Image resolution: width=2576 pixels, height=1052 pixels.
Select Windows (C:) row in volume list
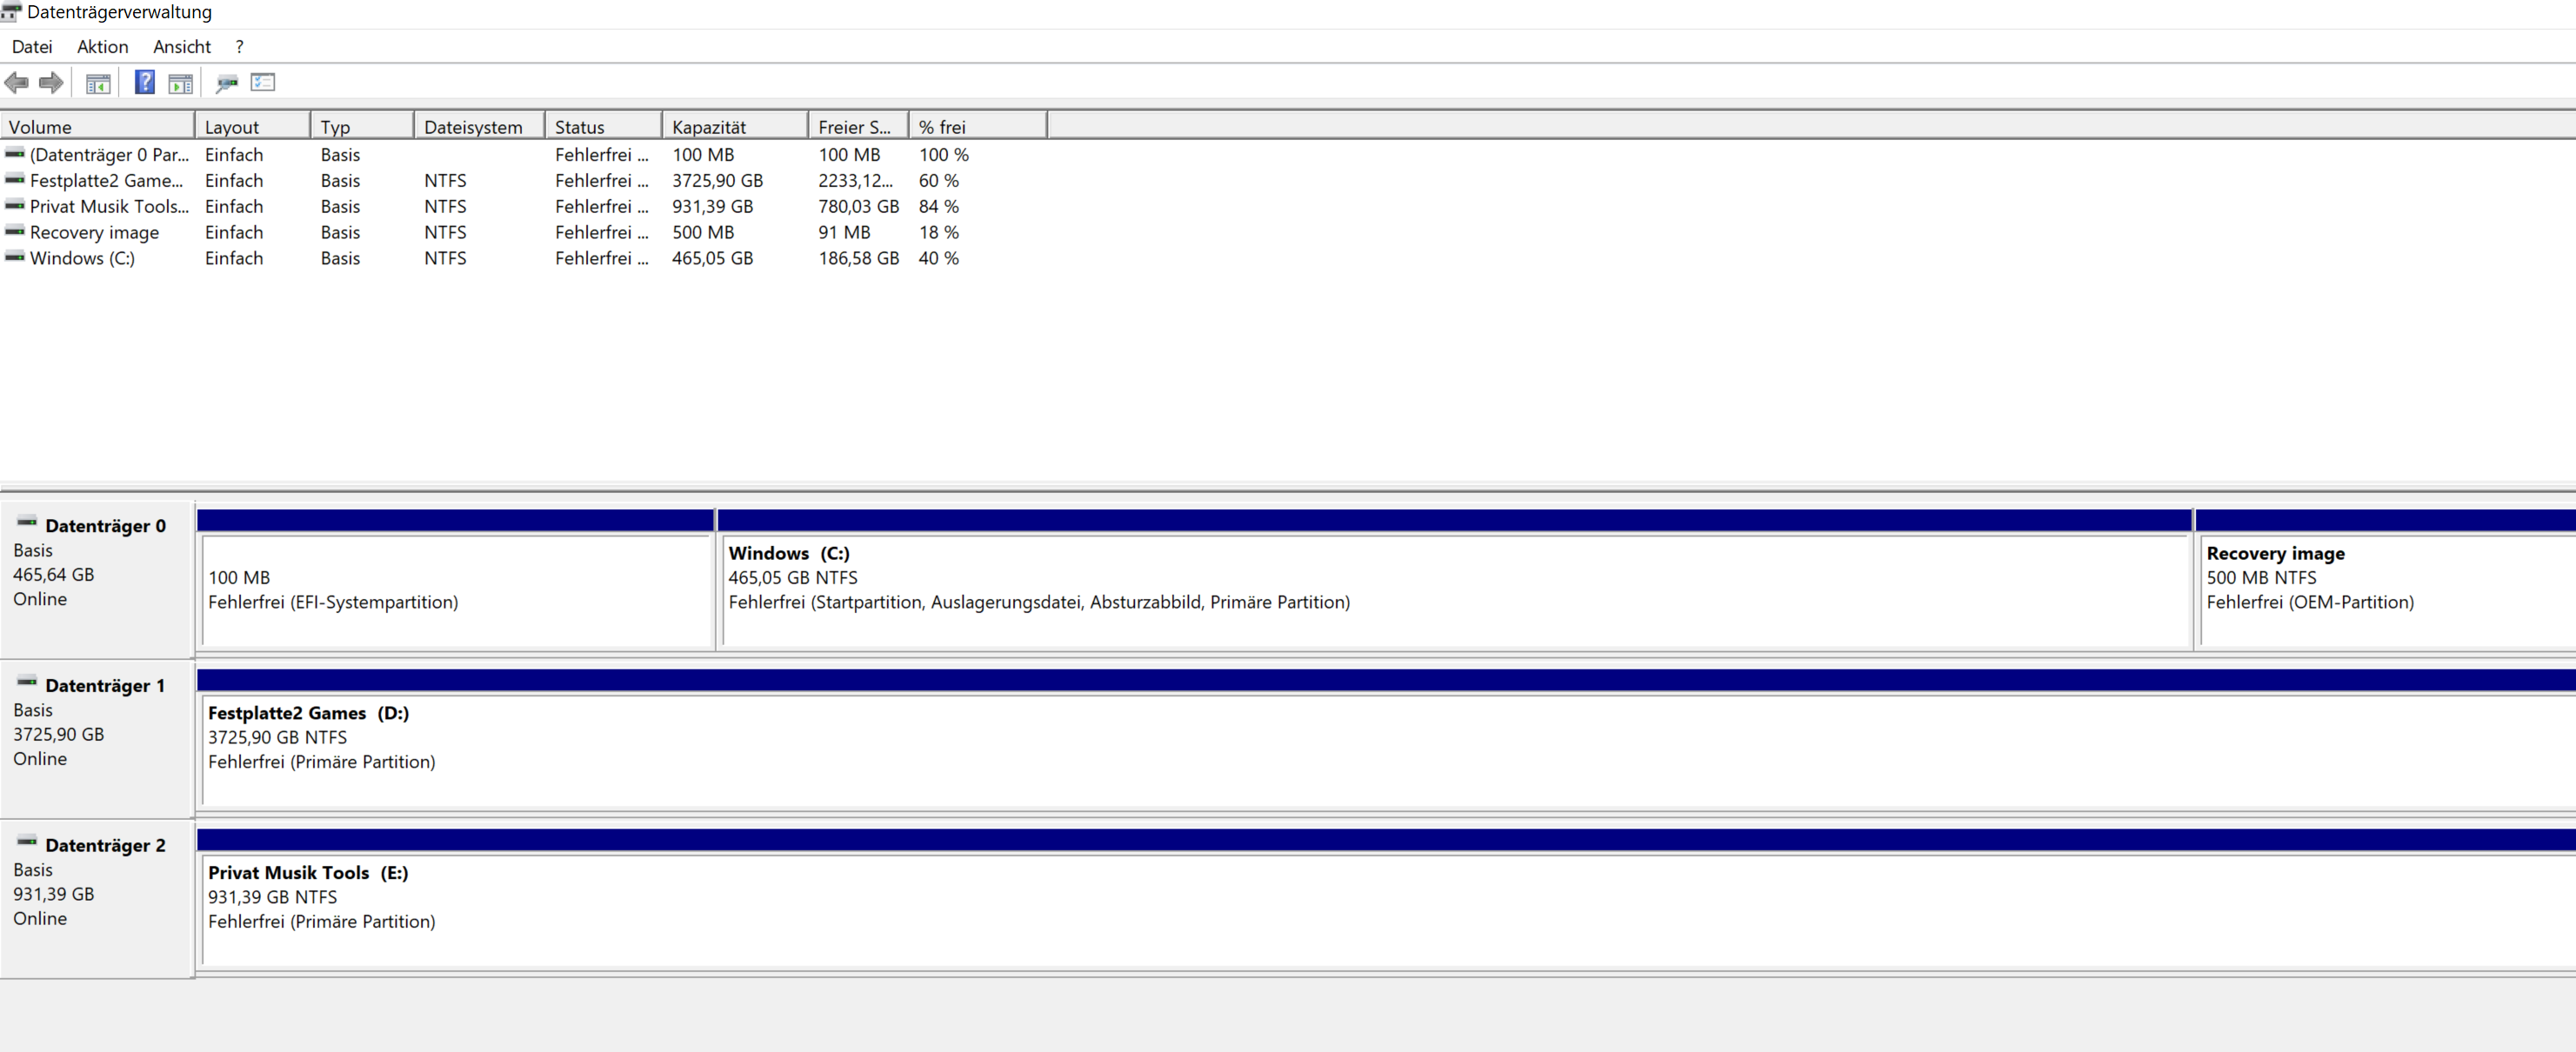coord(82,258)
